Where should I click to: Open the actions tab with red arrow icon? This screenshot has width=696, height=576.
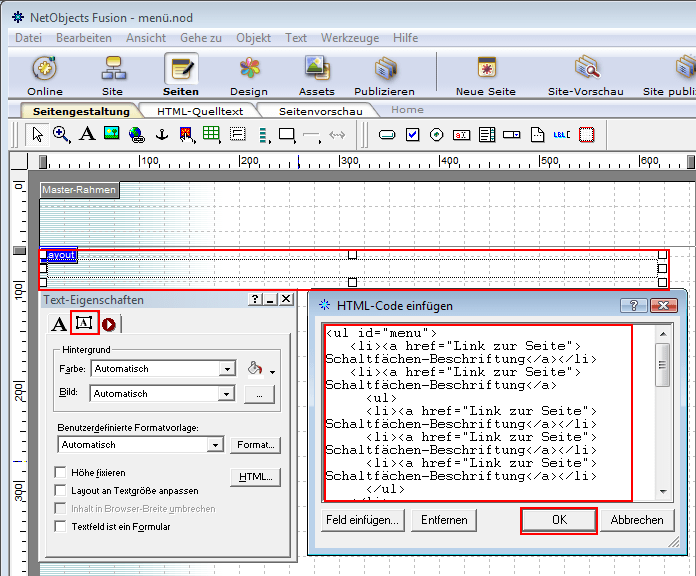tap(108, 323)
